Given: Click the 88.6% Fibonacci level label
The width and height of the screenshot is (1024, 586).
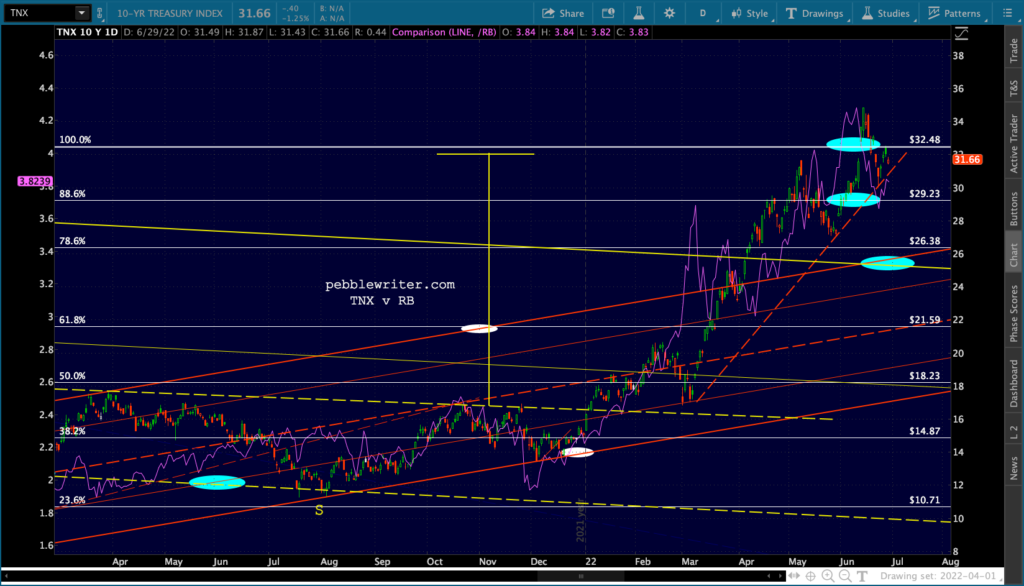Looking at the screenshot, I should click(x=72, y=194).
